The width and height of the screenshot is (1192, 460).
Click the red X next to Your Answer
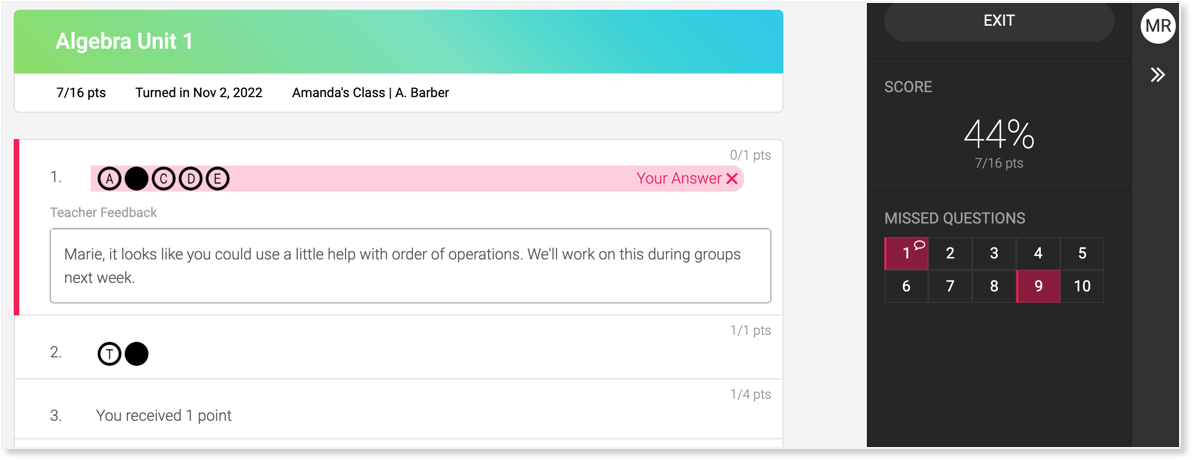coord(732,179)
